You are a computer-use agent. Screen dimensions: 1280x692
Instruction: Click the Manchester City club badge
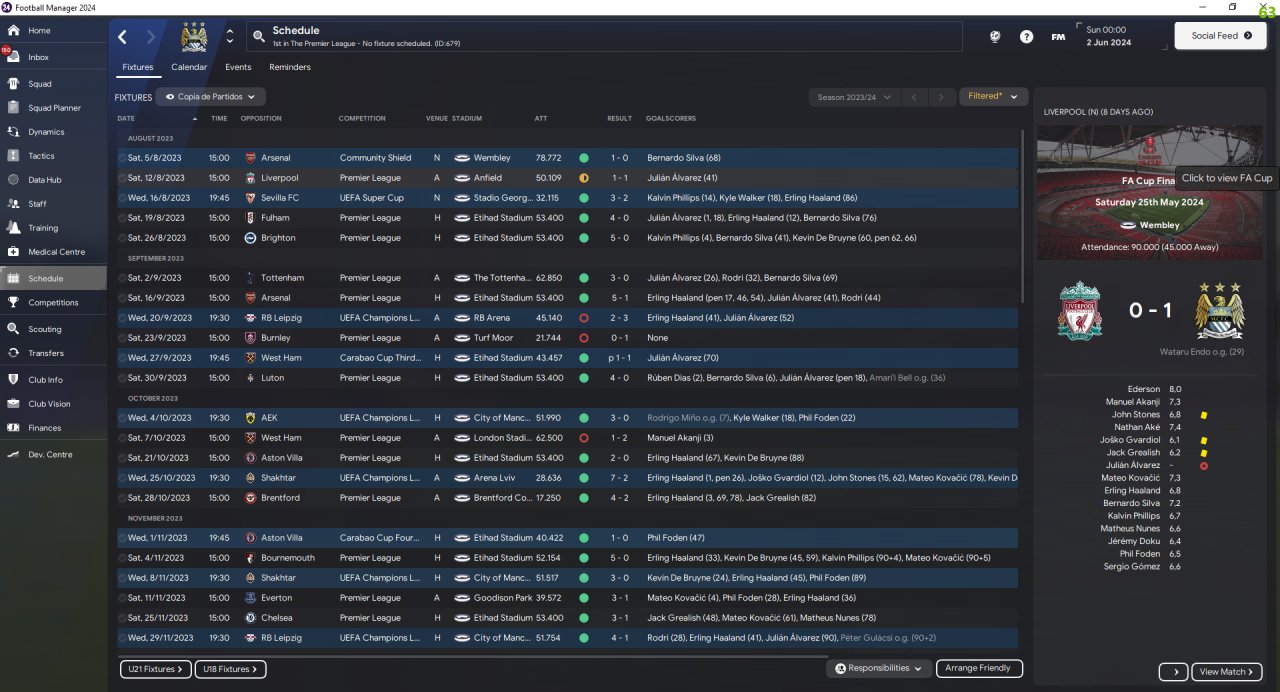(x=193, y=37)
